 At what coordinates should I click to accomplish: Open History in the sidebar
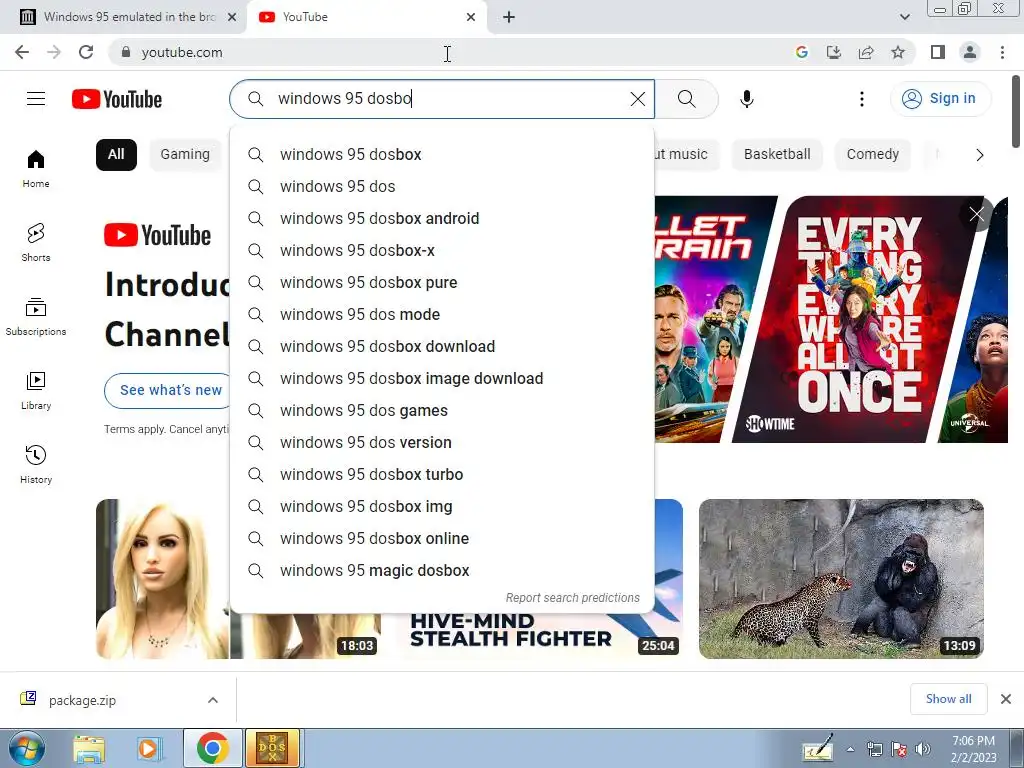[36, 464]
